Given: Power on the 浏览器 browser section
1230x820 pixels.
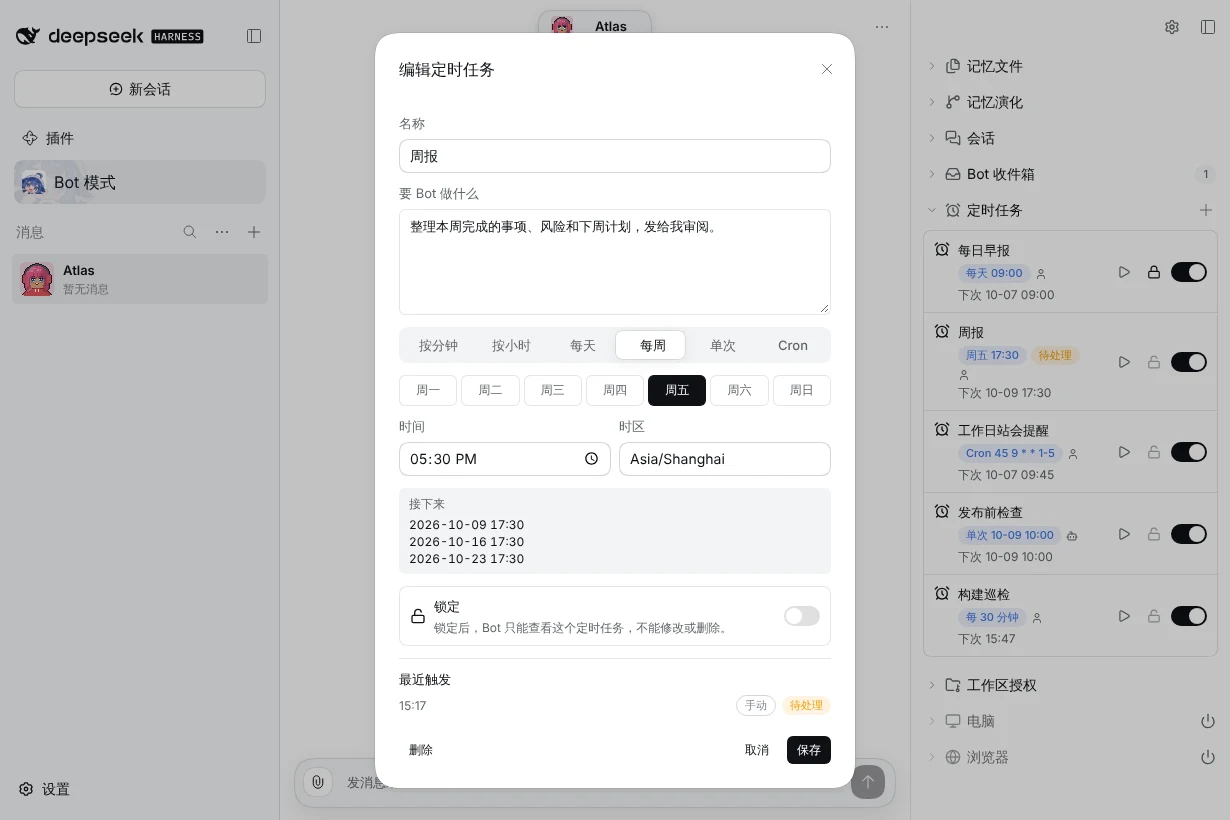Looking at the screenshot, I should [1207, 757].
